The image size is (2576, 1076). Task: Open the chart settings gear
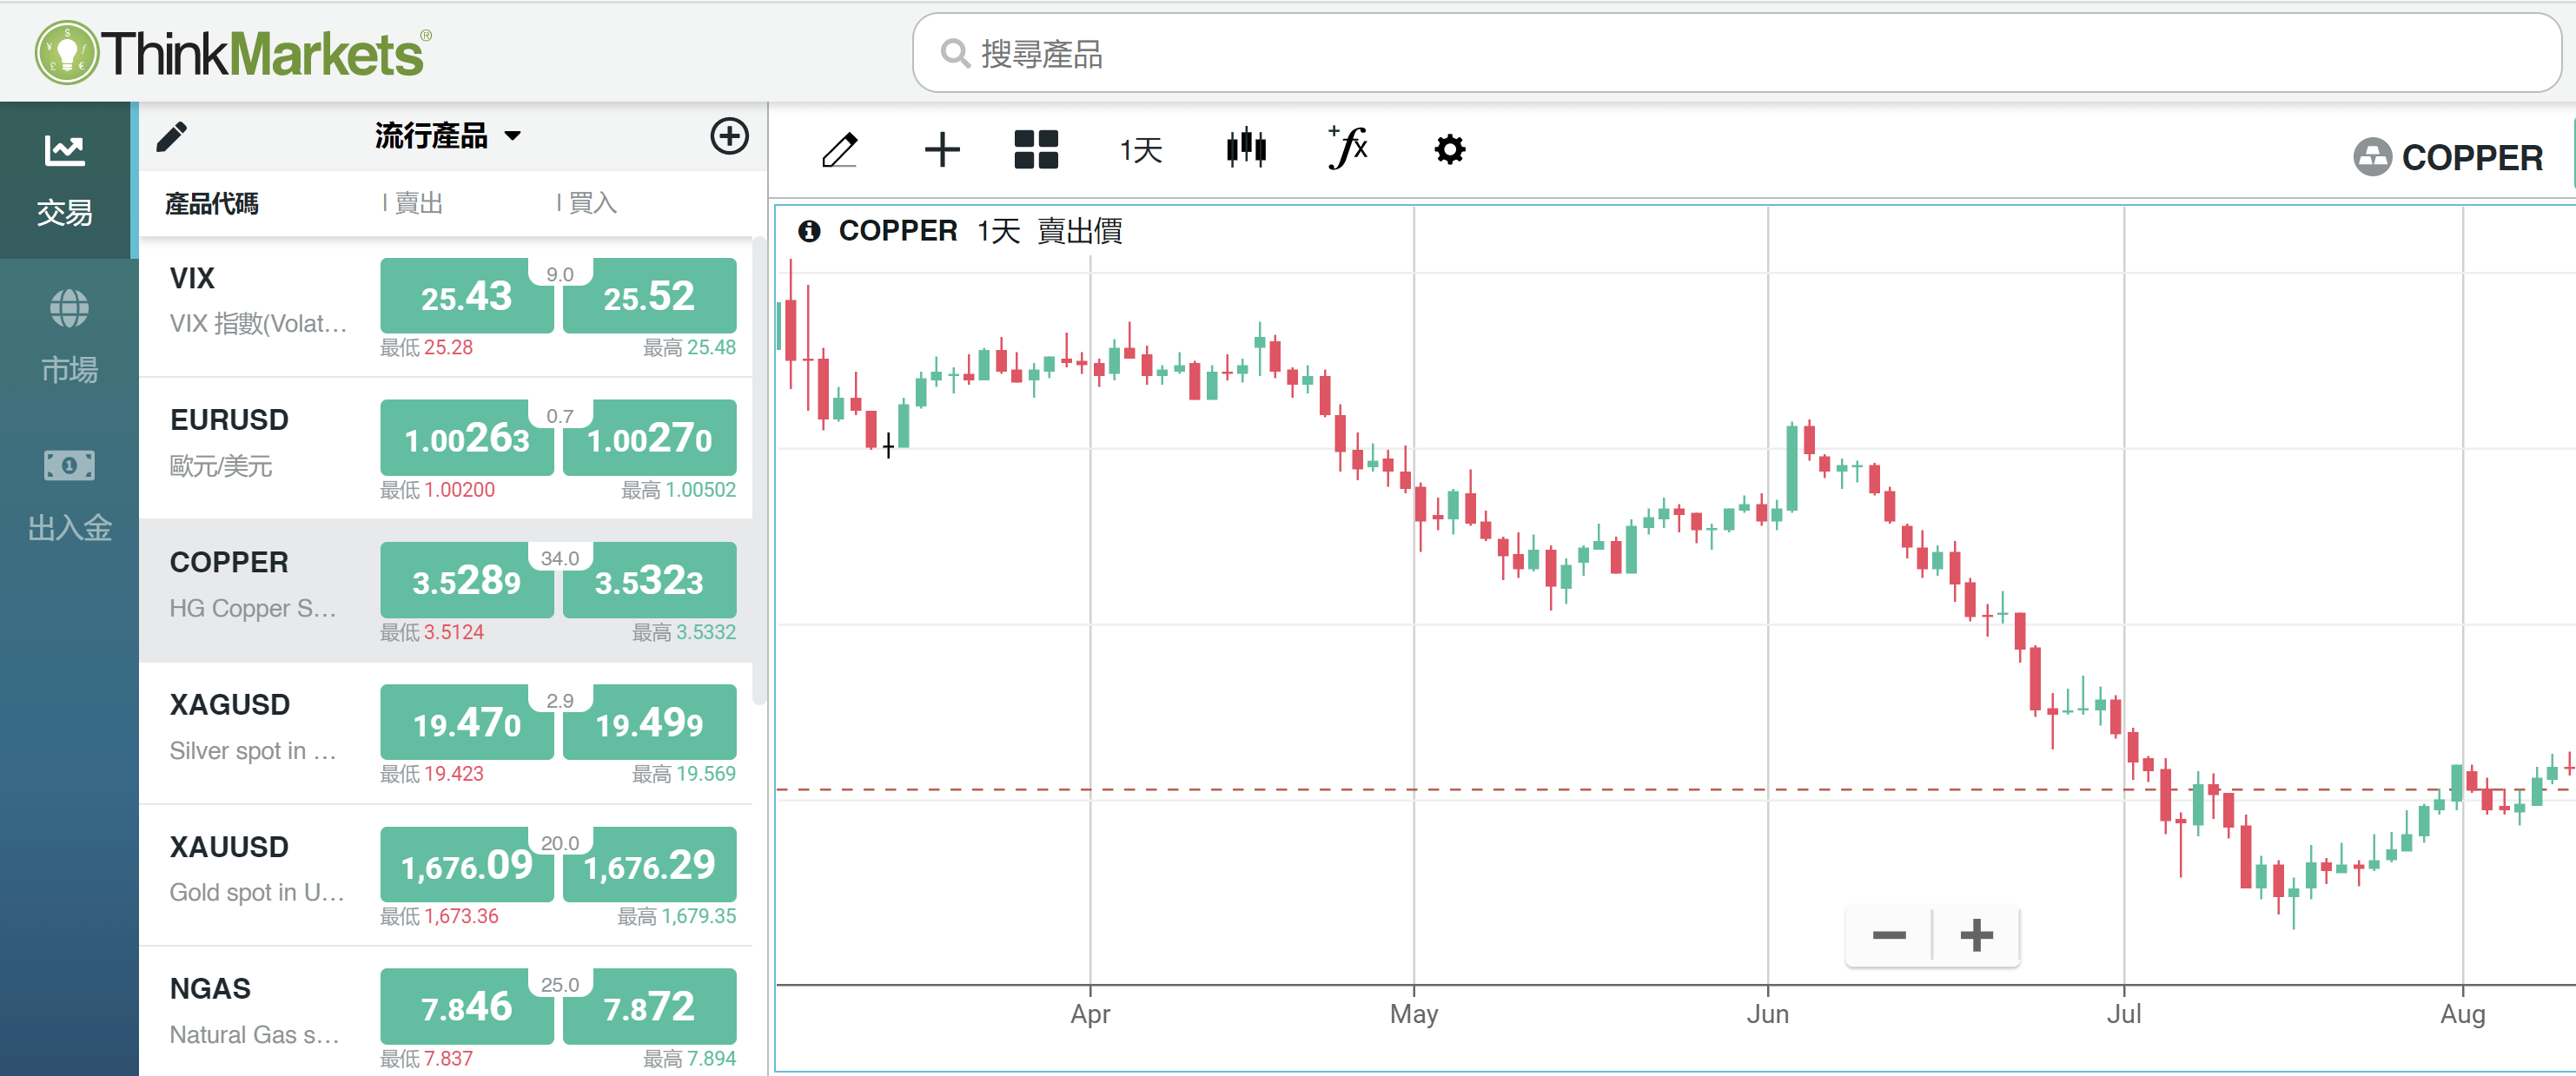1448,149
